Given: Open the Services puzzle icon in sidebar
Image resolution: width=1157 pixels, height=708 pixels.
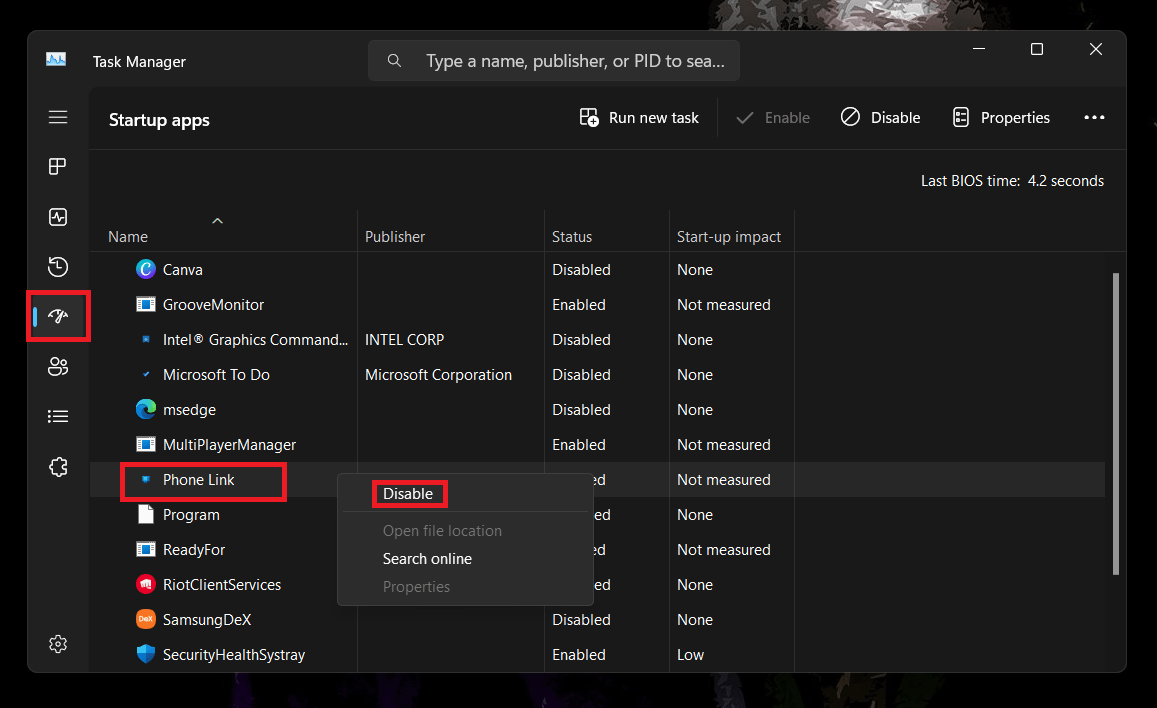Looking at the screenshot, I should tap(58, 467).
